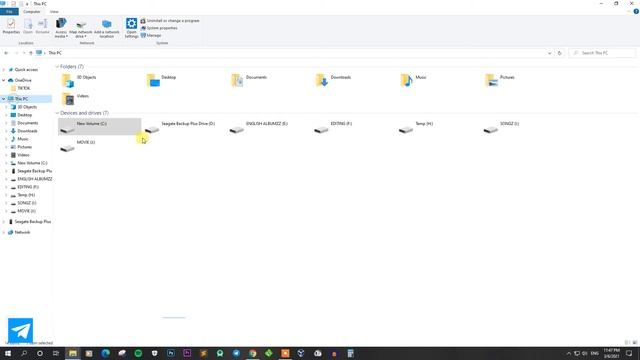The image size is (640, 360).
Task: Select the 3D Objects folder icon
Action: pyautogui.click(x=68, y=80)
